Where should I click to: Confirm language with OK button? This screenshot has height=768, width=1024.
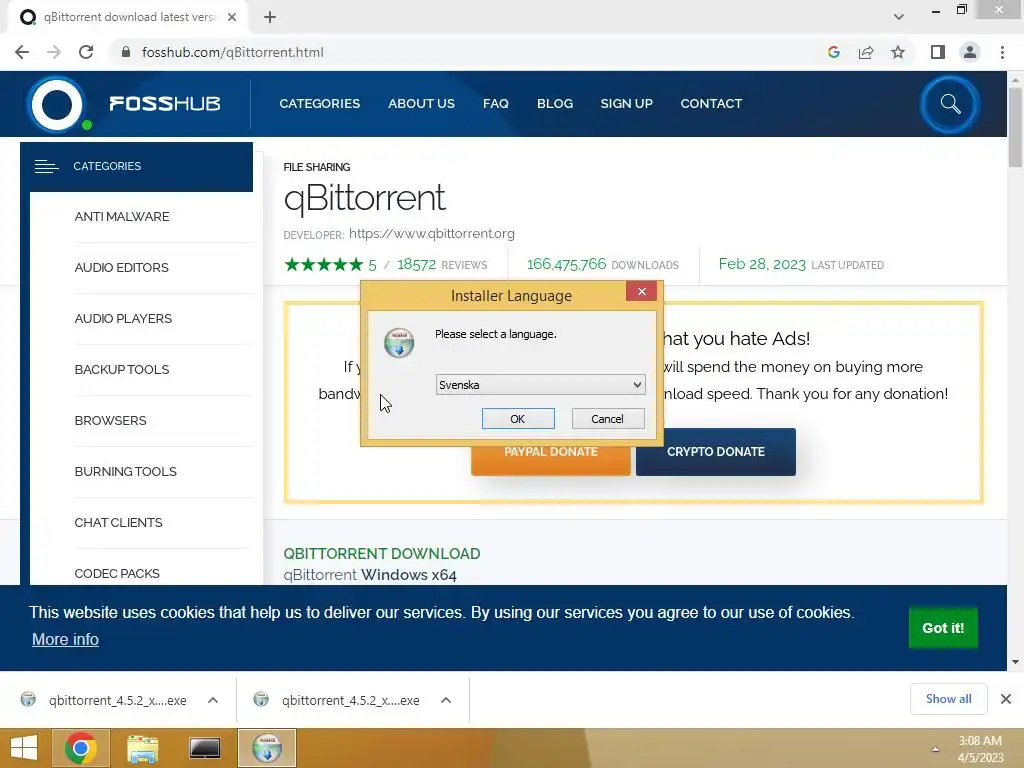pos(518,419)
